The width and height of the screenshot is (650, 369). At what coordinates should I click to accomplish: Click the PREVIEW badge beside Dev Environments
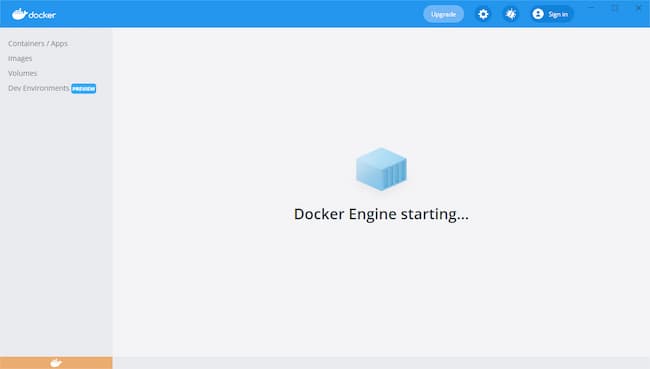[83, 88]
